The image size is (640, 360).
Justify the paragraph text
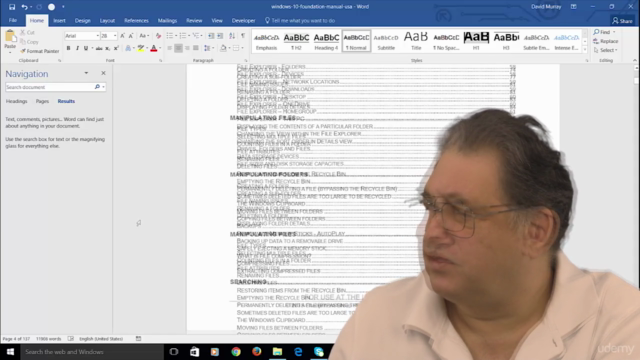196,49
